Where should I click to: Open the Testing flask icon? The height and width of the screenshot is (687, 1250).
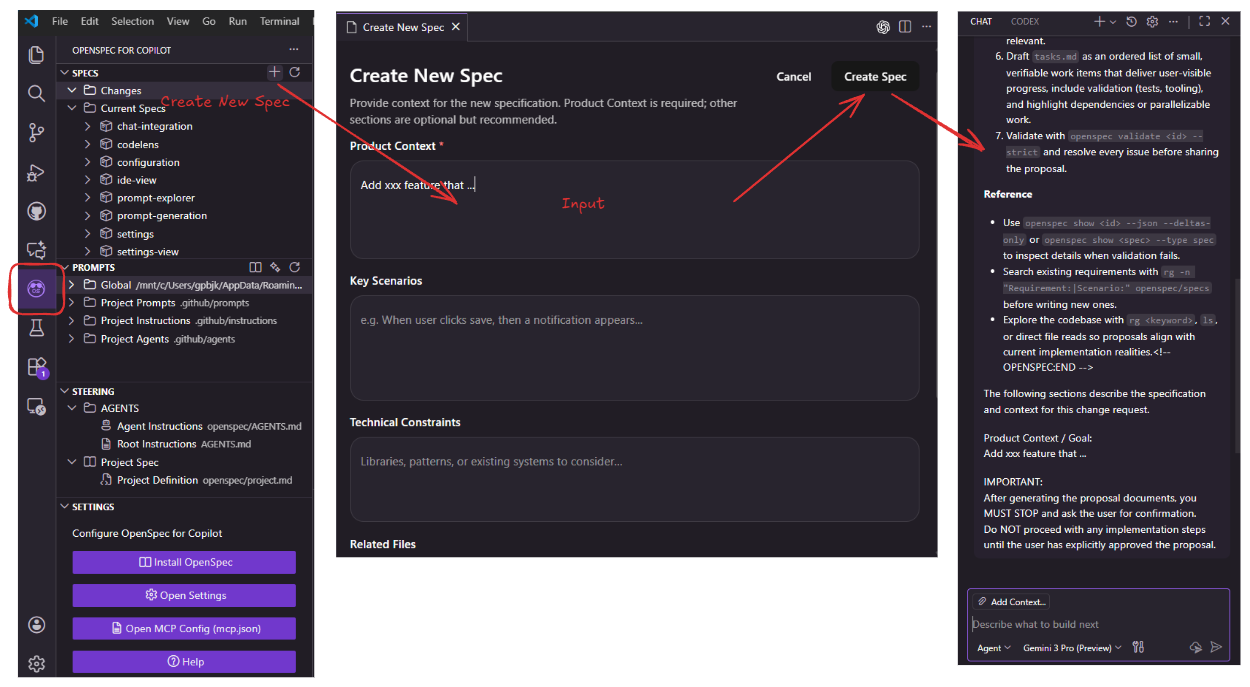(37, 328)
